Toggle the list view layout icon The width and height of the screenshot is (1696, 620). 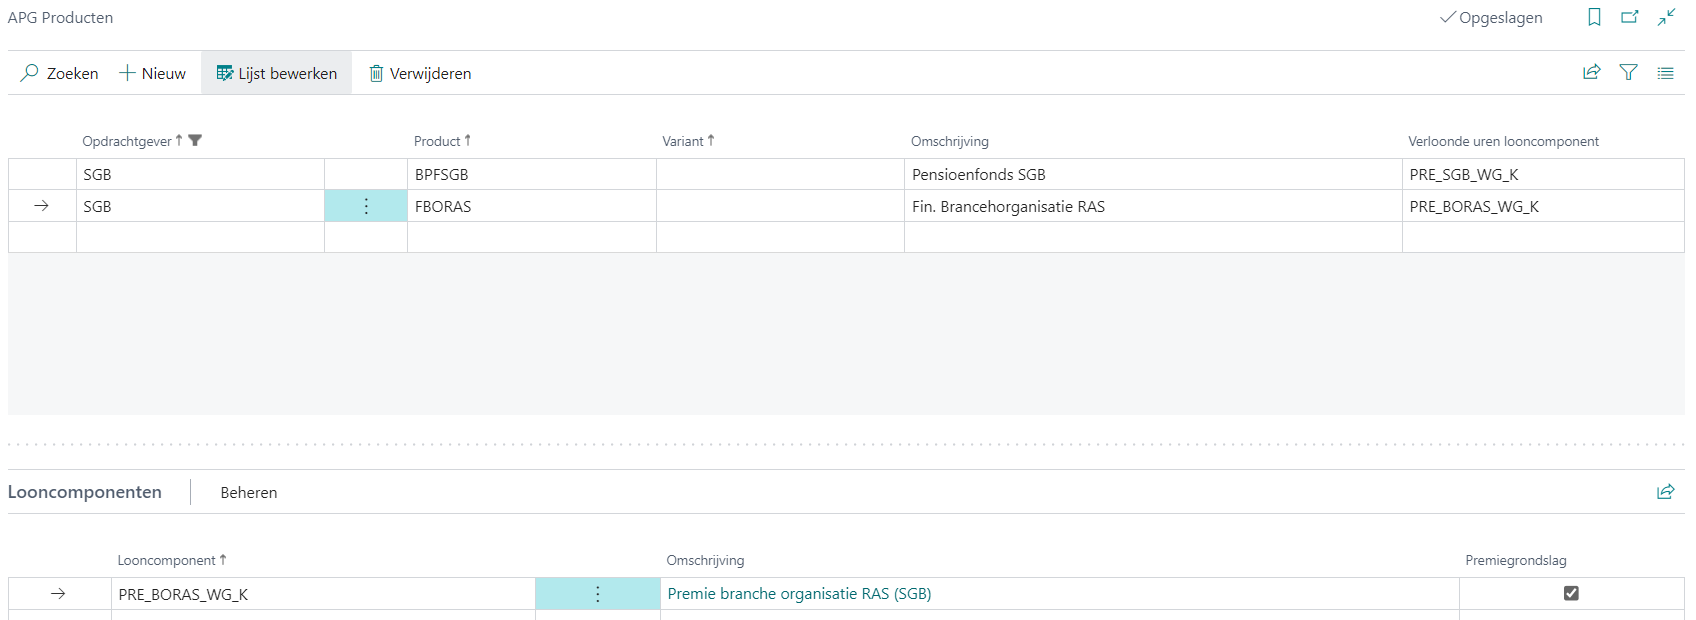click(x=1665, y=72)
